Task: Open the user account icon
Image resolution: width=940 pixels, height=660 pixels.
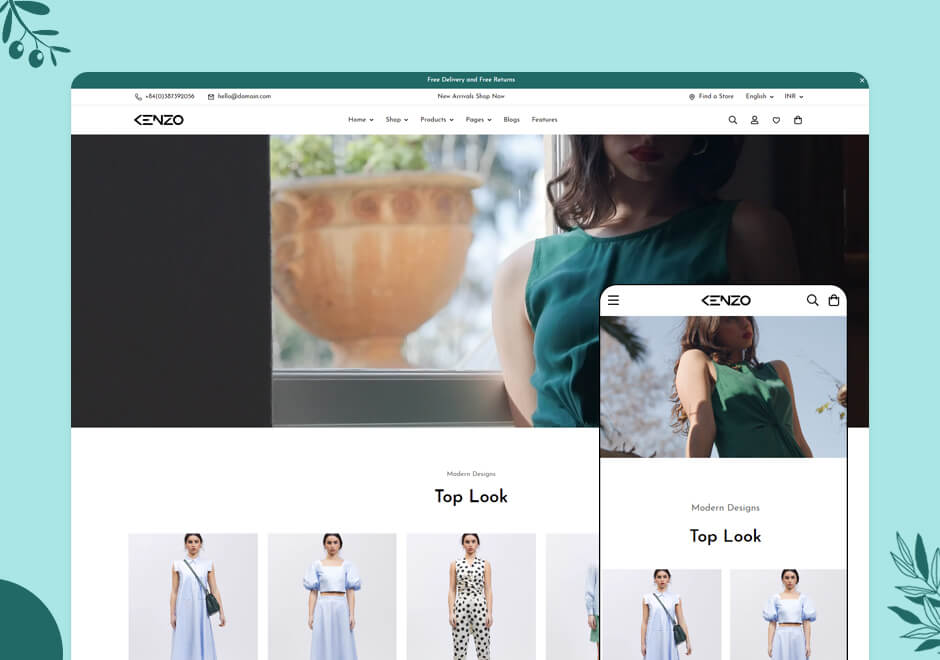Action: [x=755, y=120]
